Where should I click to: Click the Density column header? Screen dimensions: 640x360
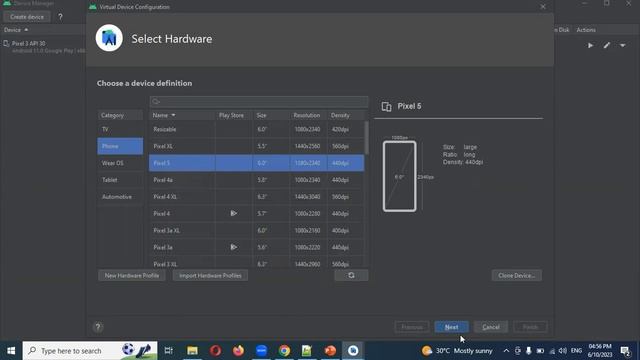pos(345,116)
